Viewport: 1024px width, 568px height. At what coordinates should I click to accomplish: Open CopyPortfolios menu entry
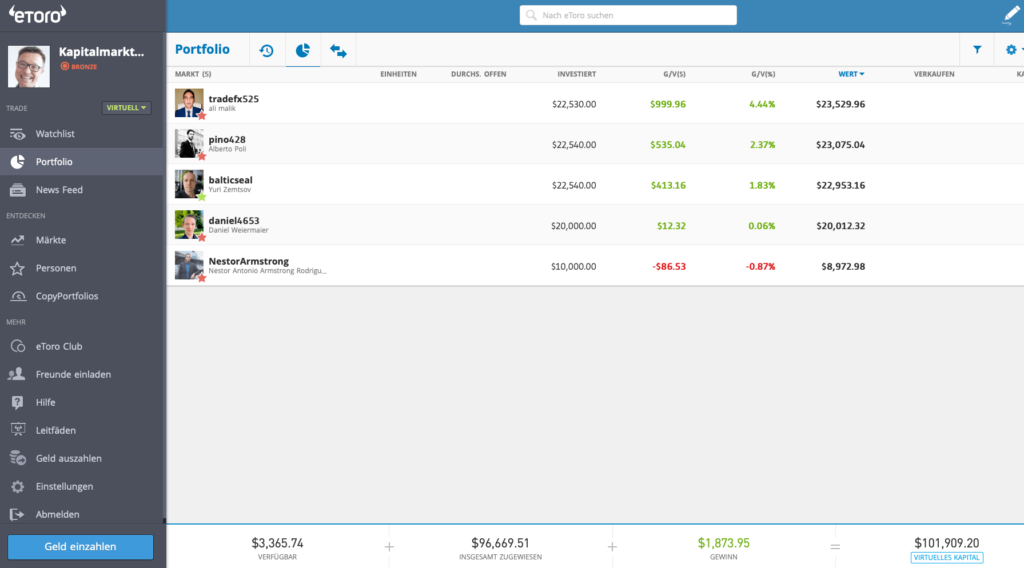coord(67,296)
